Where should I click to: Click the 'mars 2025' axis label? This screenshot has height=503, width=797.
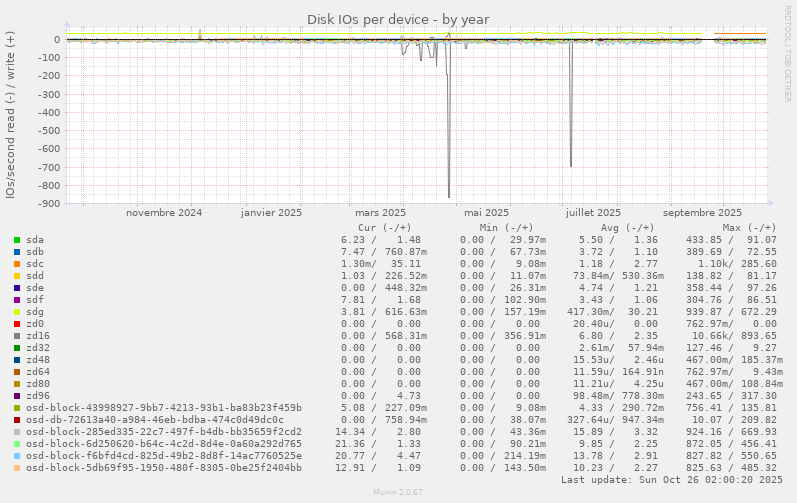(380, 213)
